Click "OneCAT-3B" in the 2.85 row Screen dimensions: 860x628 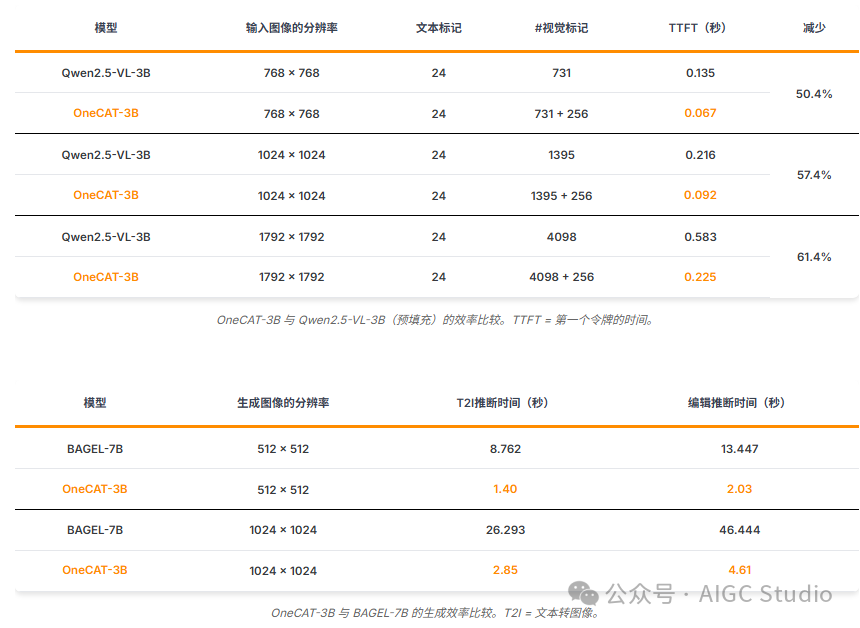click(x=95, y=570)
